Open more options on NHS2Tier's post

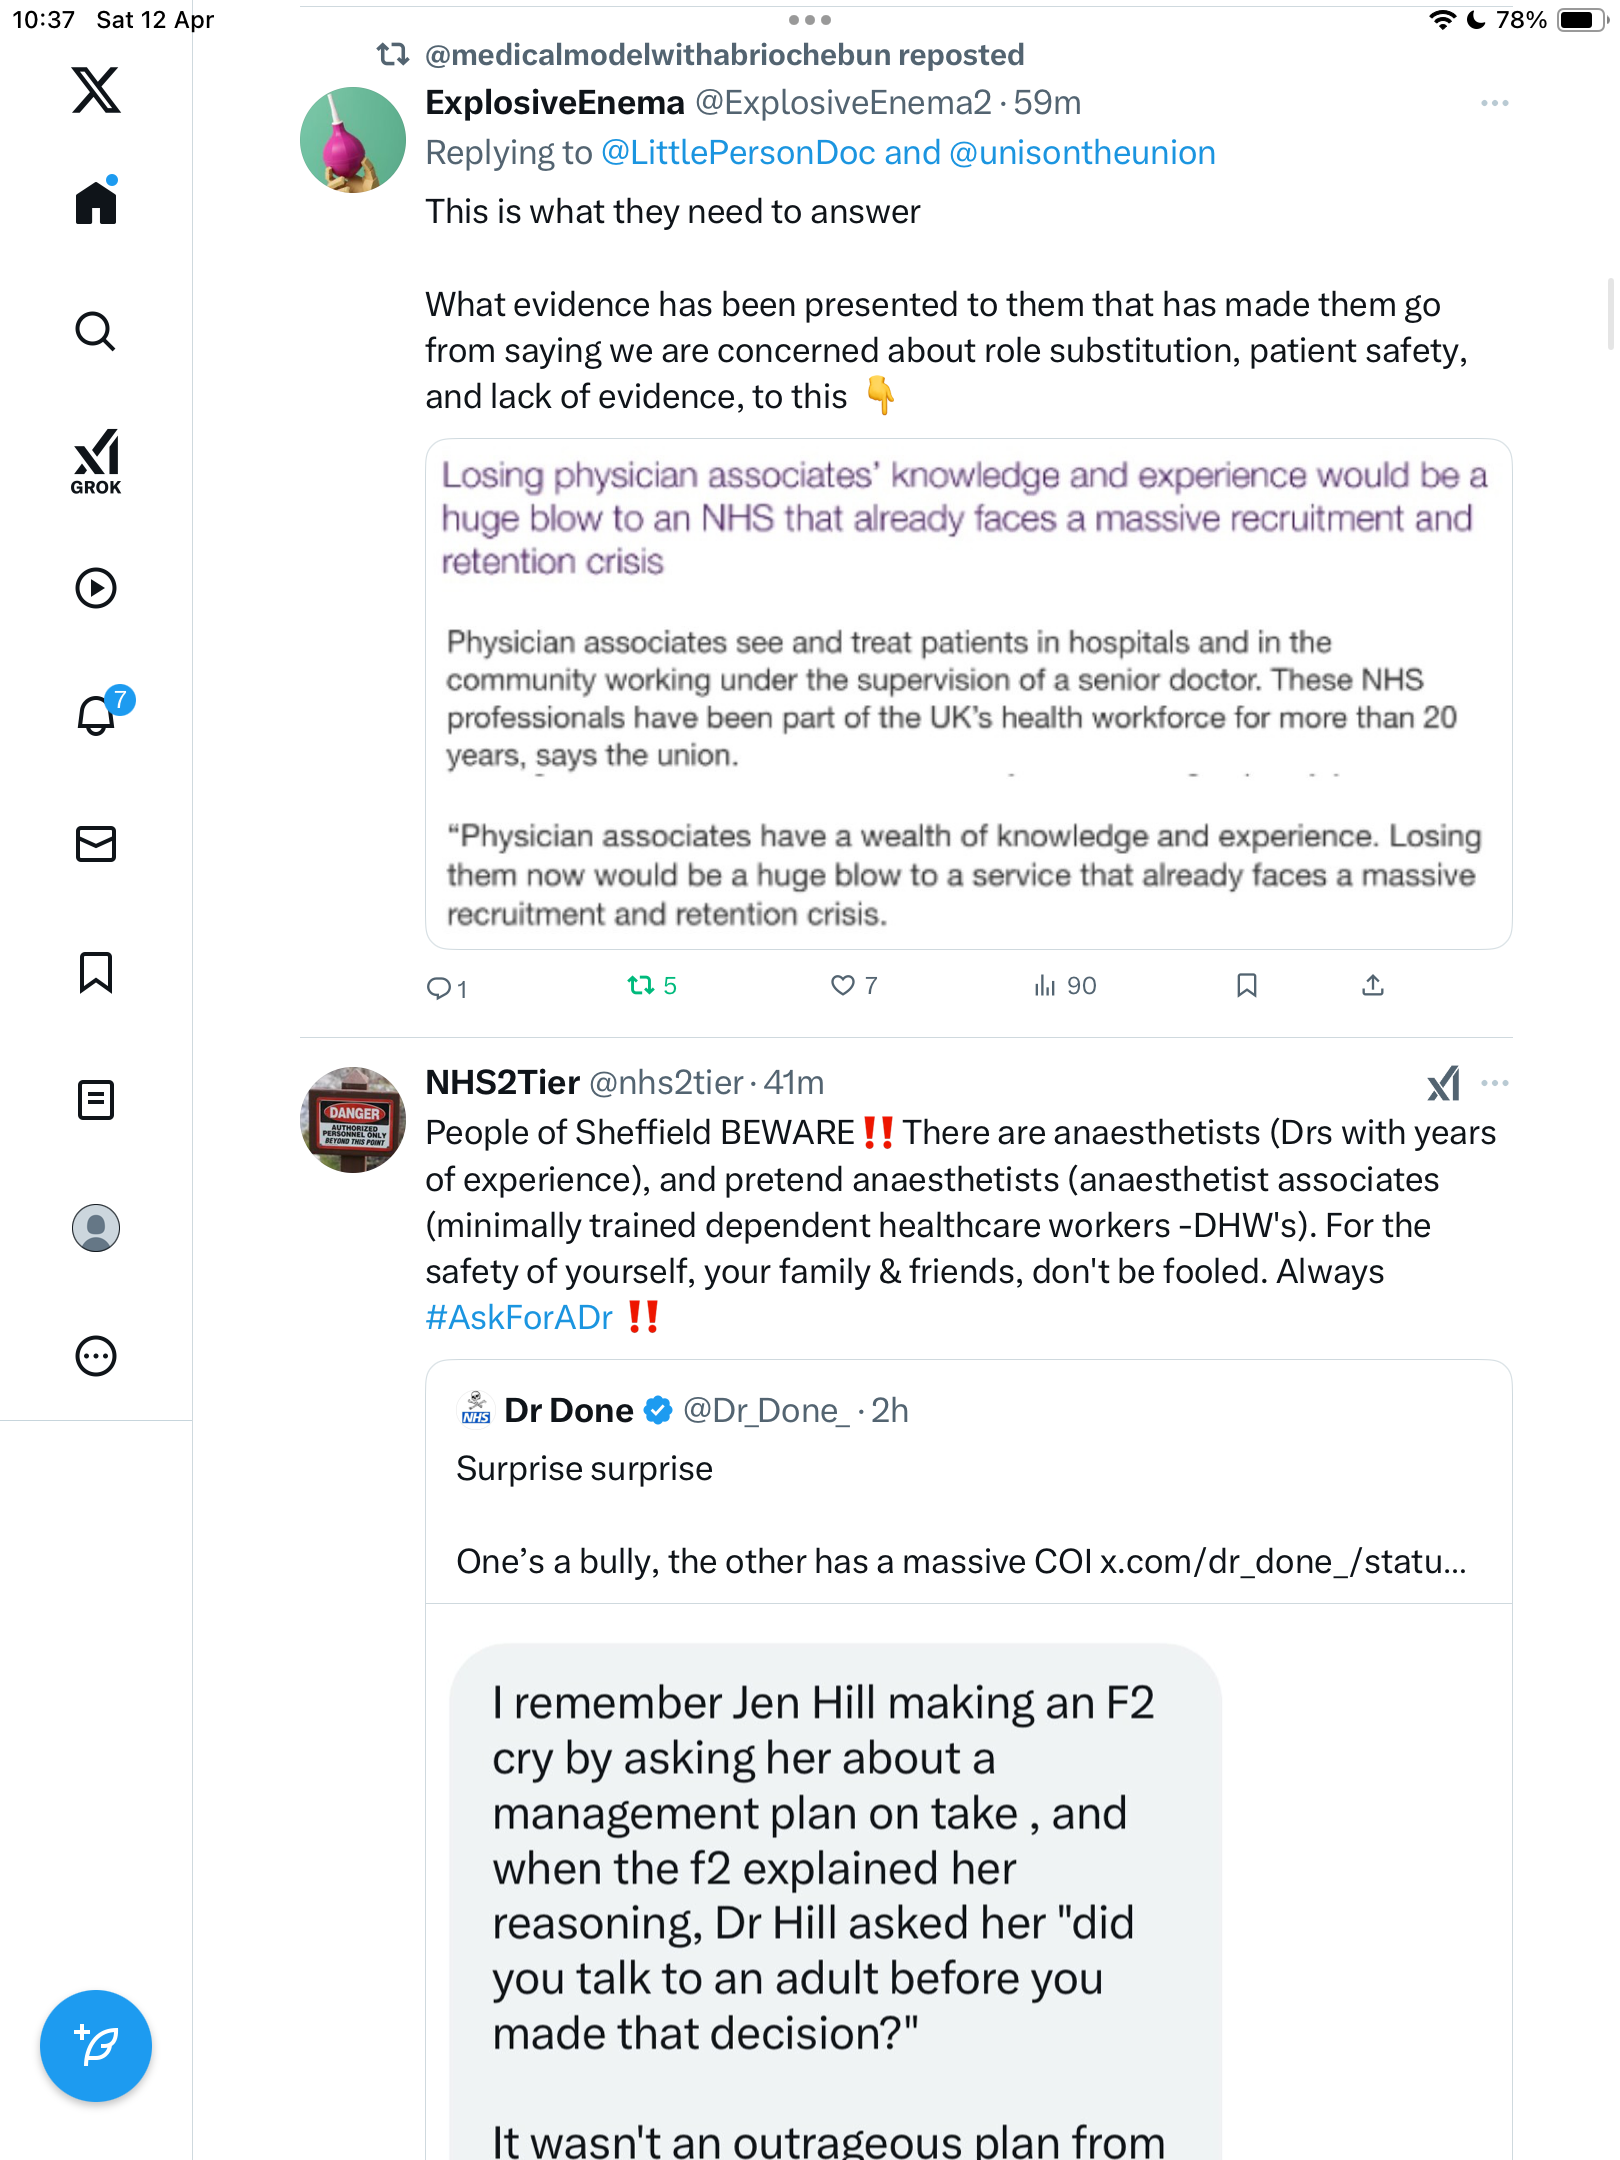1495,1083
